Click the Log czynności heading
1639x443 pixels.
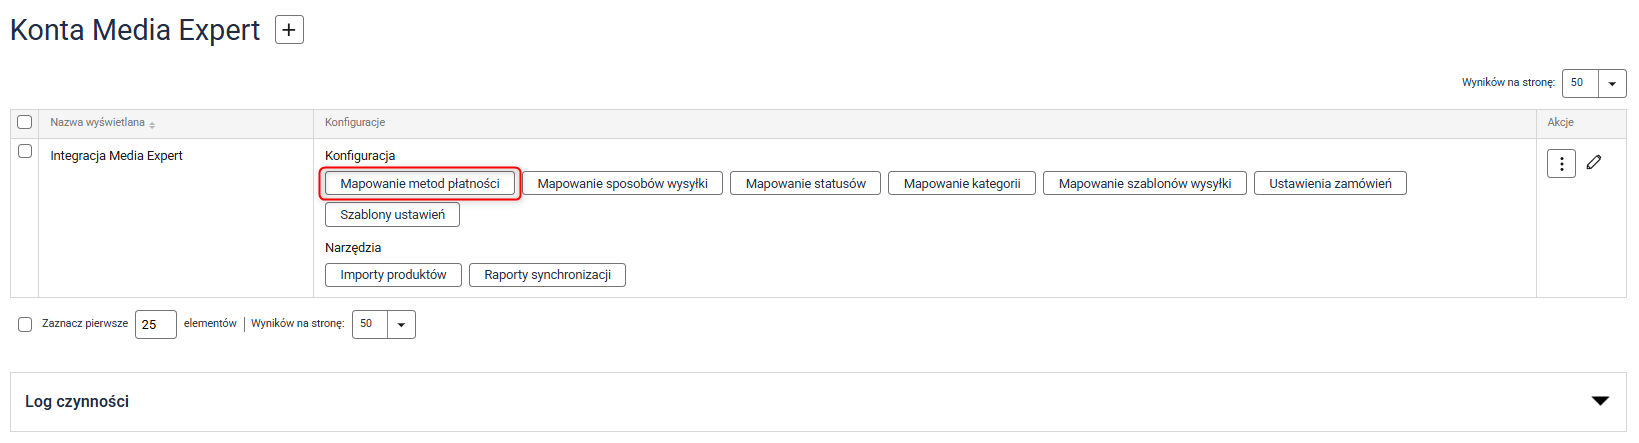point(77,401)
